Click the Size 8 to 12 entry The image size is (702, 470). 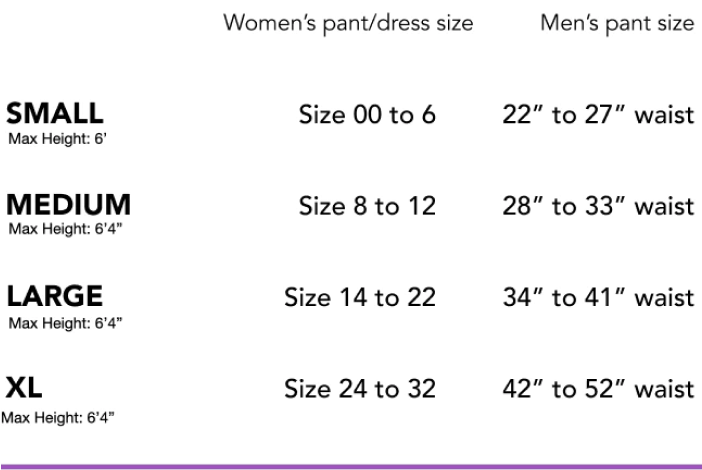coord(367,207)
